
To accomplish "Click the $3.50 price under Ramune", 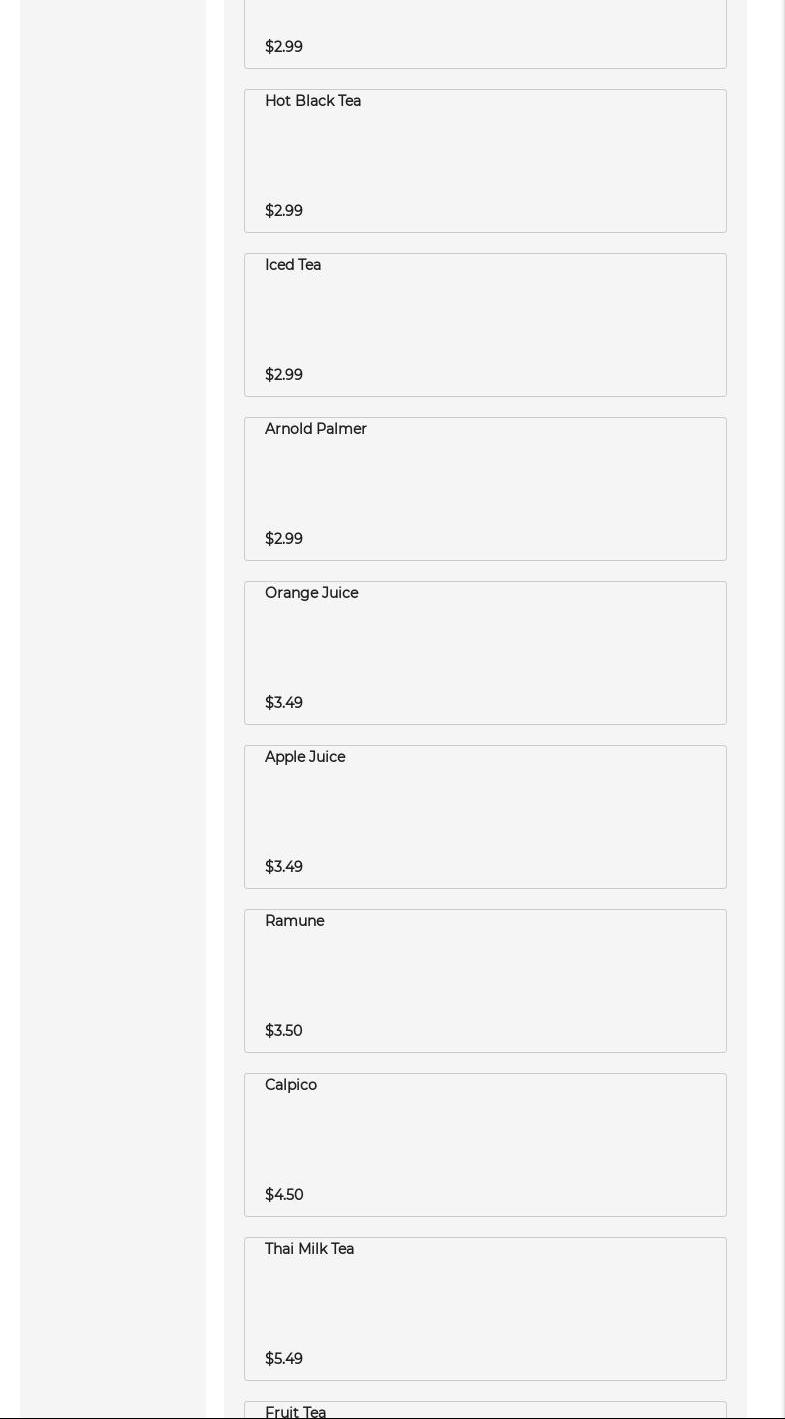I will coord(284,1031).
